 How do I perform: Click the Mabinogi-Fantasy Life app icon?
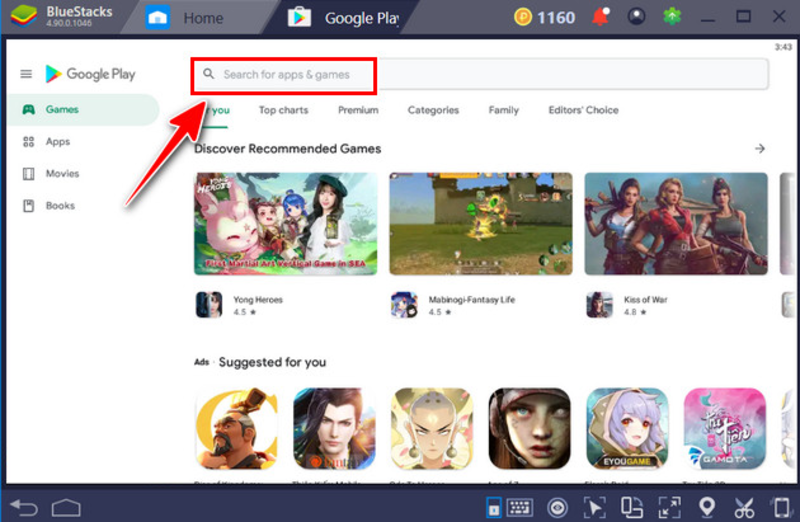point(404,305)
